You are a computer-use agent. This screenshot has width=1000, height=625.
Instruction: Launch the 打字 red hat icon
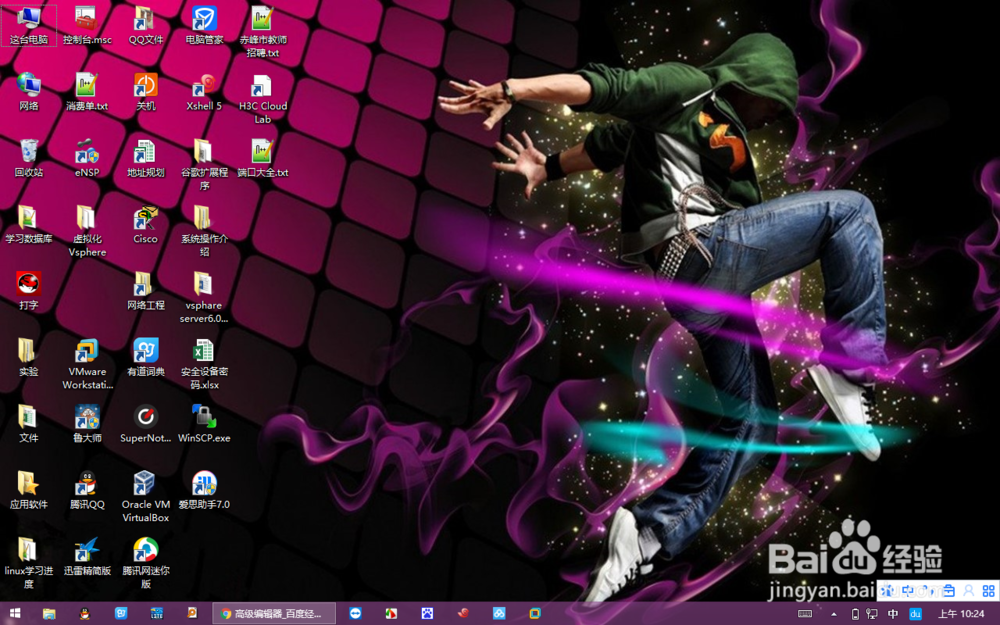tap(29, 291)
